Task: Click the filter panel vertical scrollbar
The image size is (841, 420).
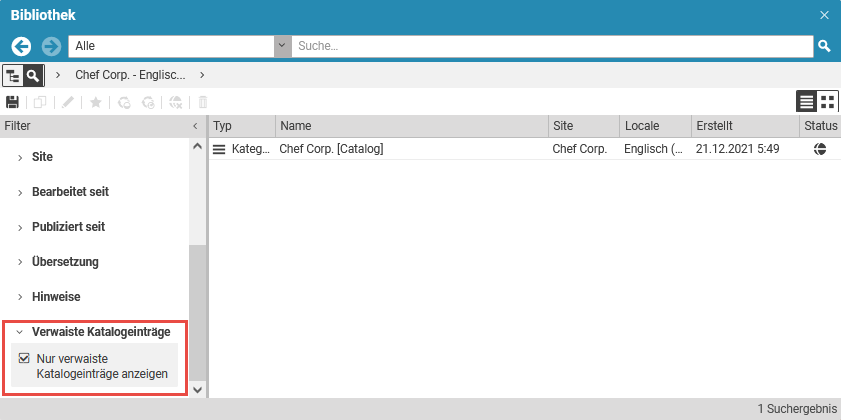Action: tap(197, 300)
